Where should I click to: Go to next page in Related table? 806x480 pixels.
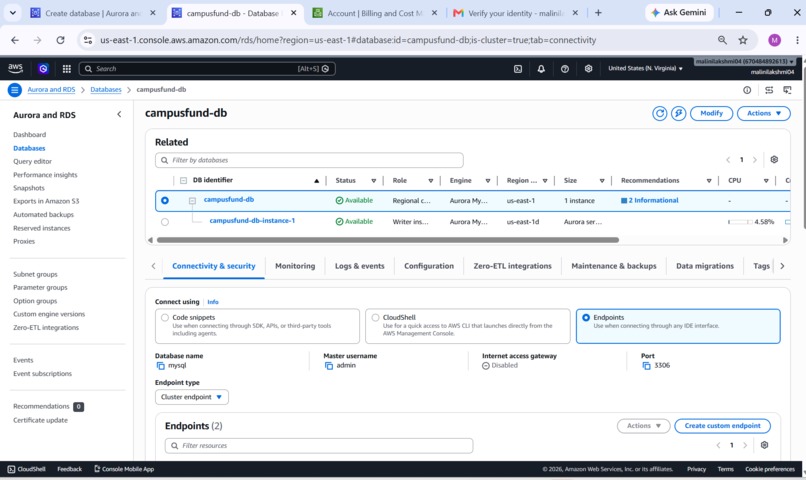tap(755, 160)
